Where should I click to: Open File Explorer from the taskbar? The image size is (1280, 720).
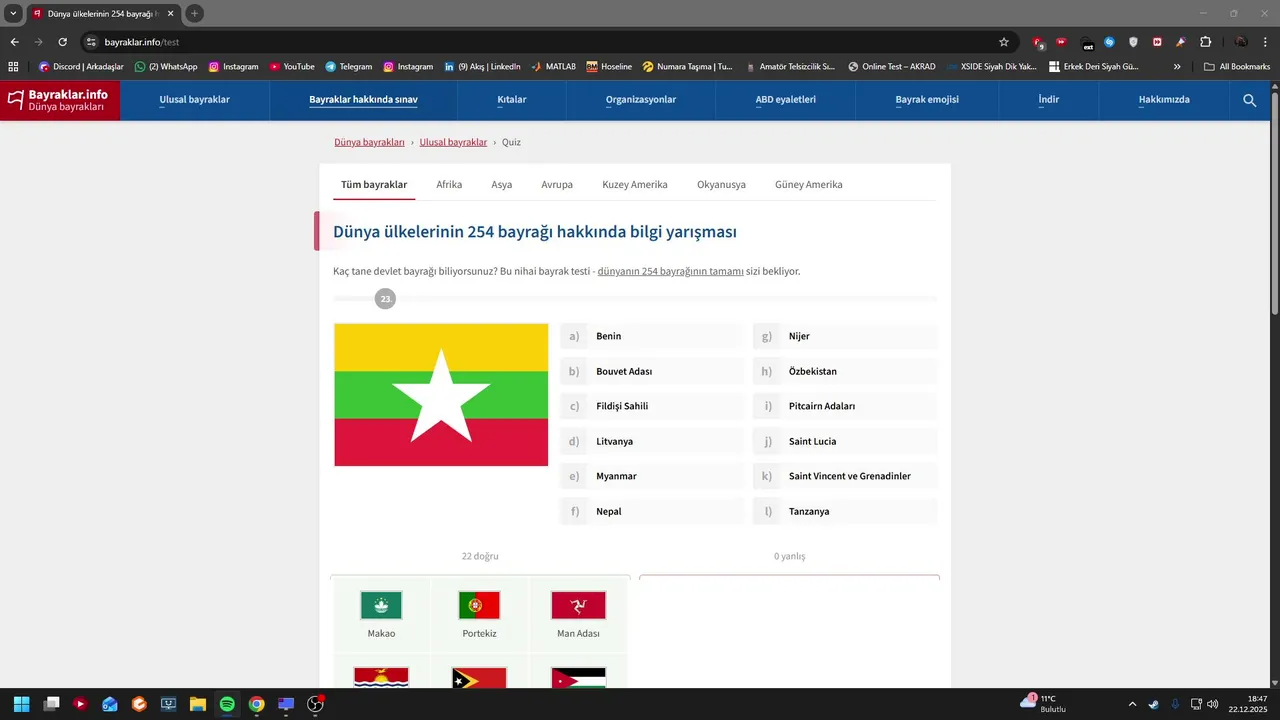198,704
